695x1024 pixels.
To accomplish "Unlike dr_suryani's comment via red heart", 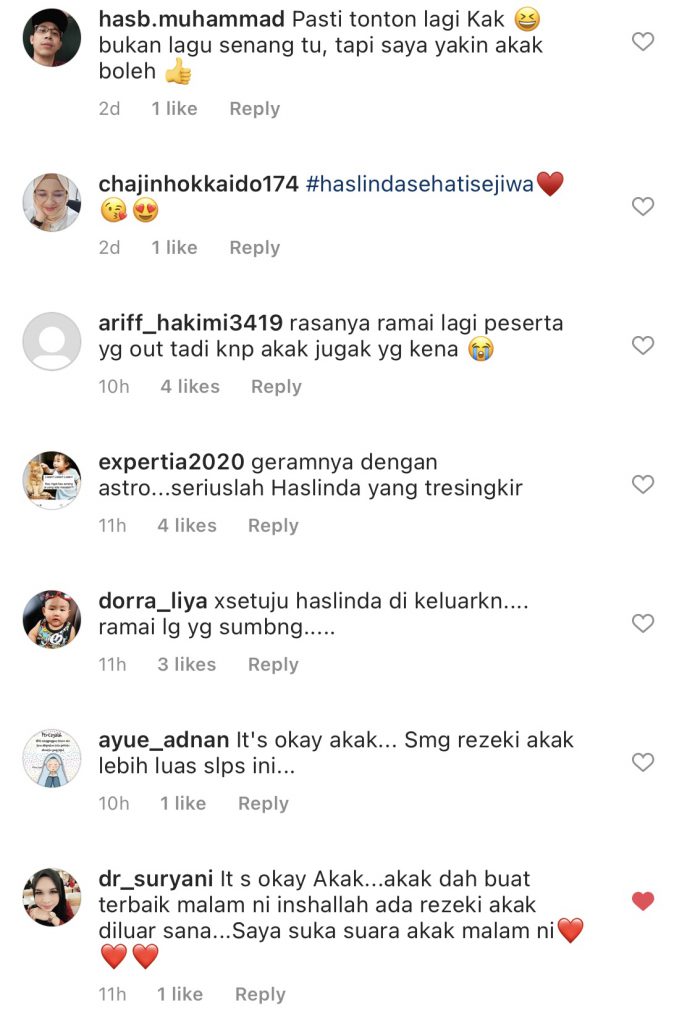I will click(643, 901).
